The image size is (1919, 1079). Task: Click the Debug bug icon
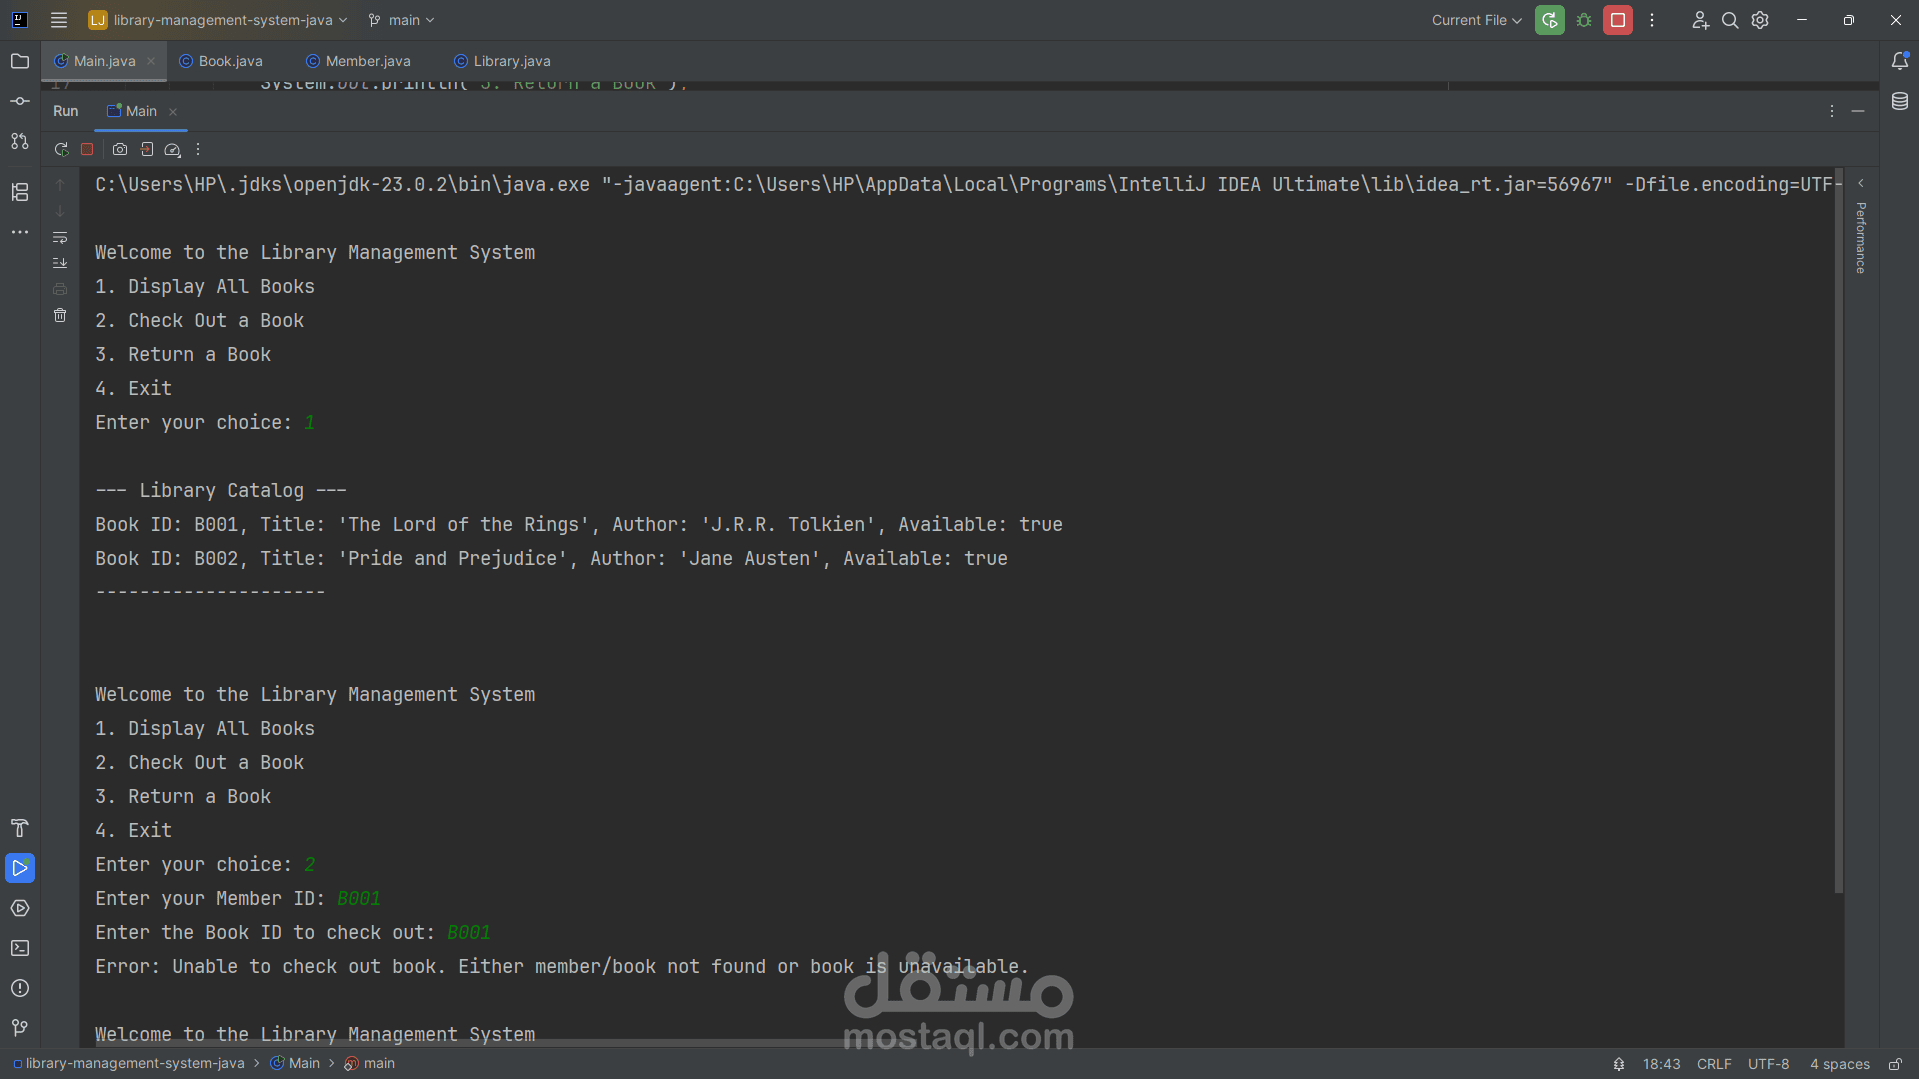click(x=1584, y=20)
